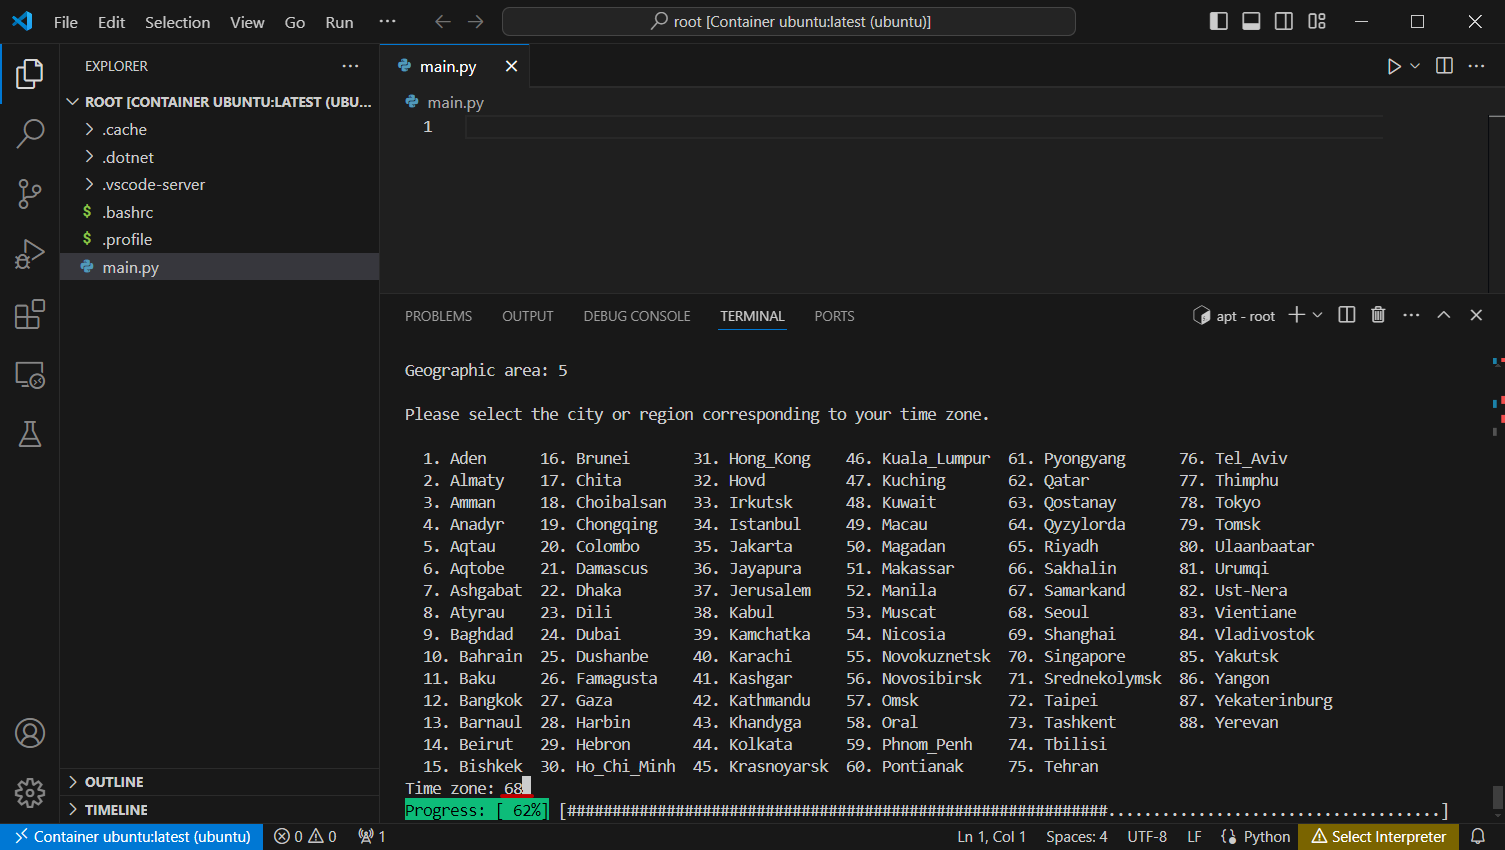Click the command center search box
The width and height of the screenshot is (1505, 850).
tap(789, 21)
